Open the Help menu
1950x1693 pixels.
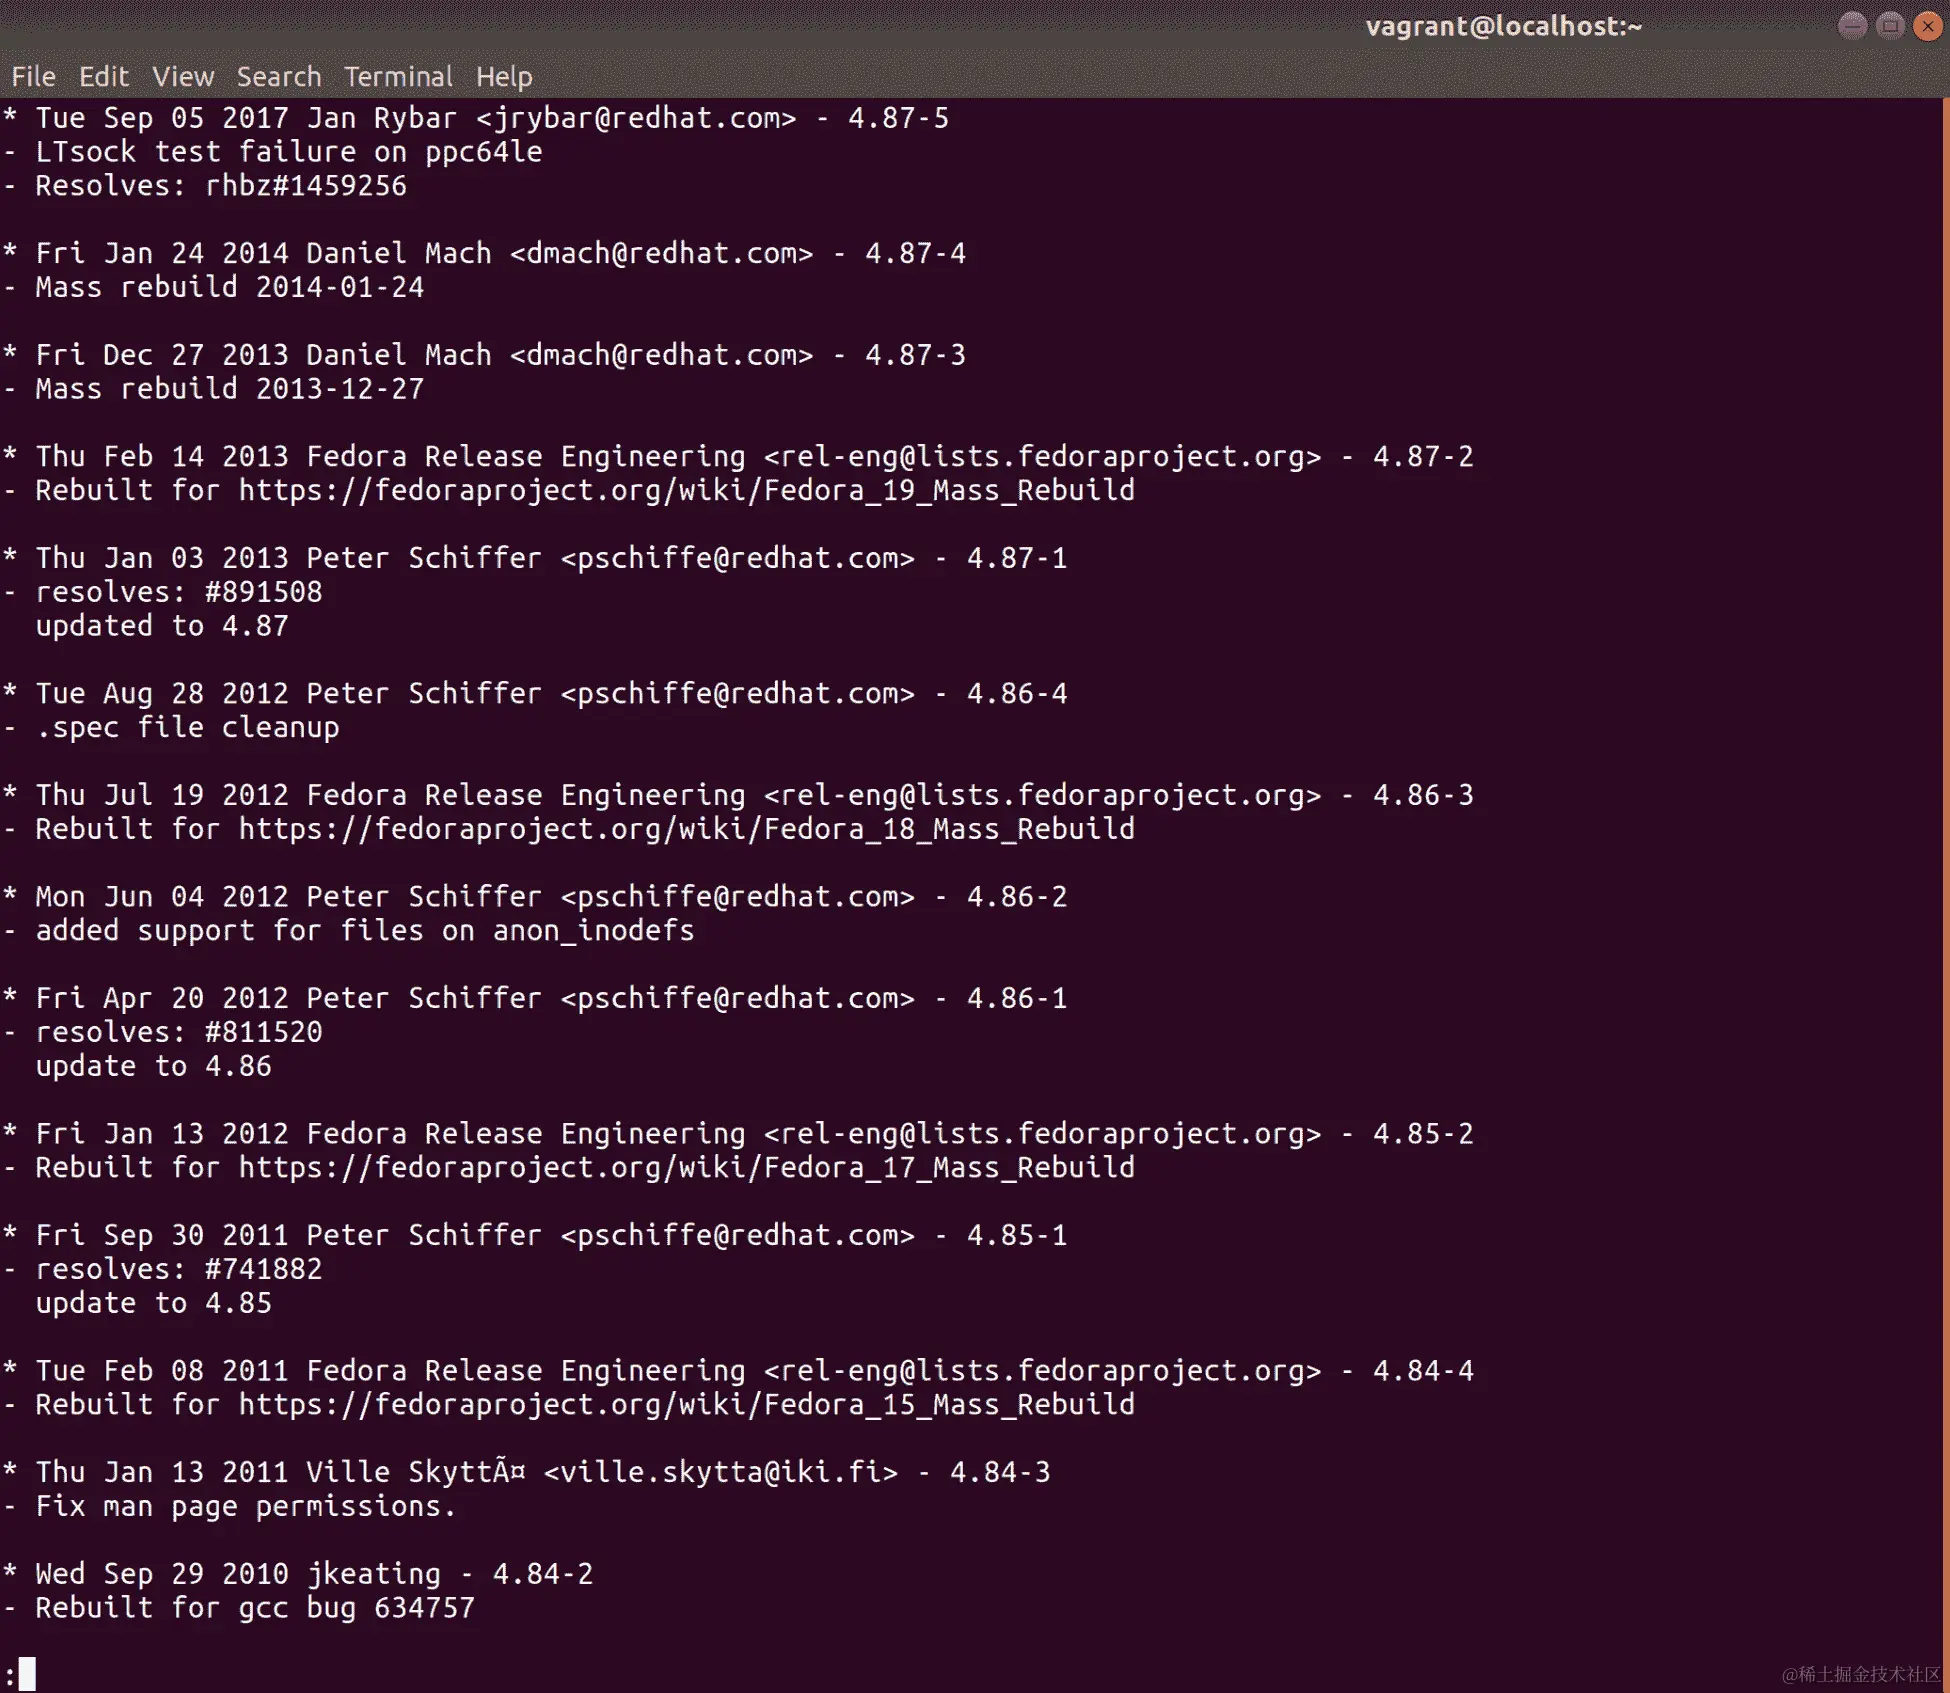[x=504, y=77]
